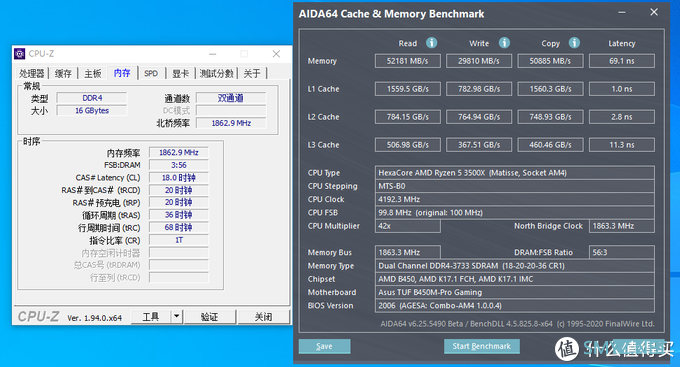Click the L1 Cache latency 1.0 ns
Screen dimensions: 680x367
coord(621,89)
